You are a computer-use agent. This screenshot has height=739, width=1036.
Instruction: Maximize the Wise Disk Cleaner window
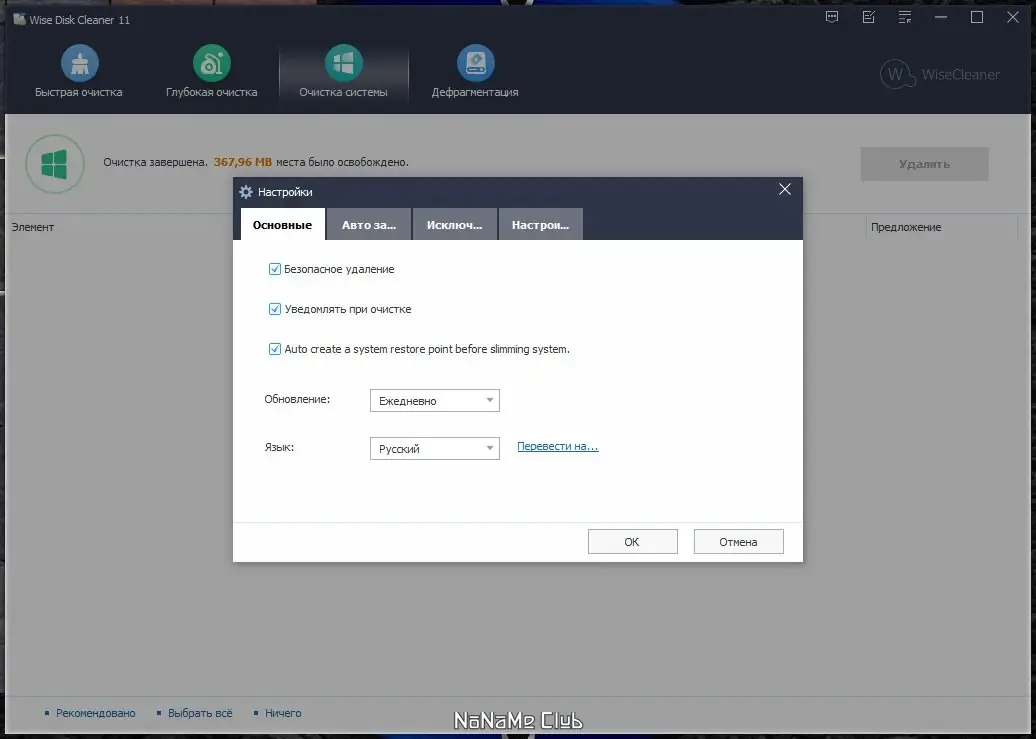(977, 18)
